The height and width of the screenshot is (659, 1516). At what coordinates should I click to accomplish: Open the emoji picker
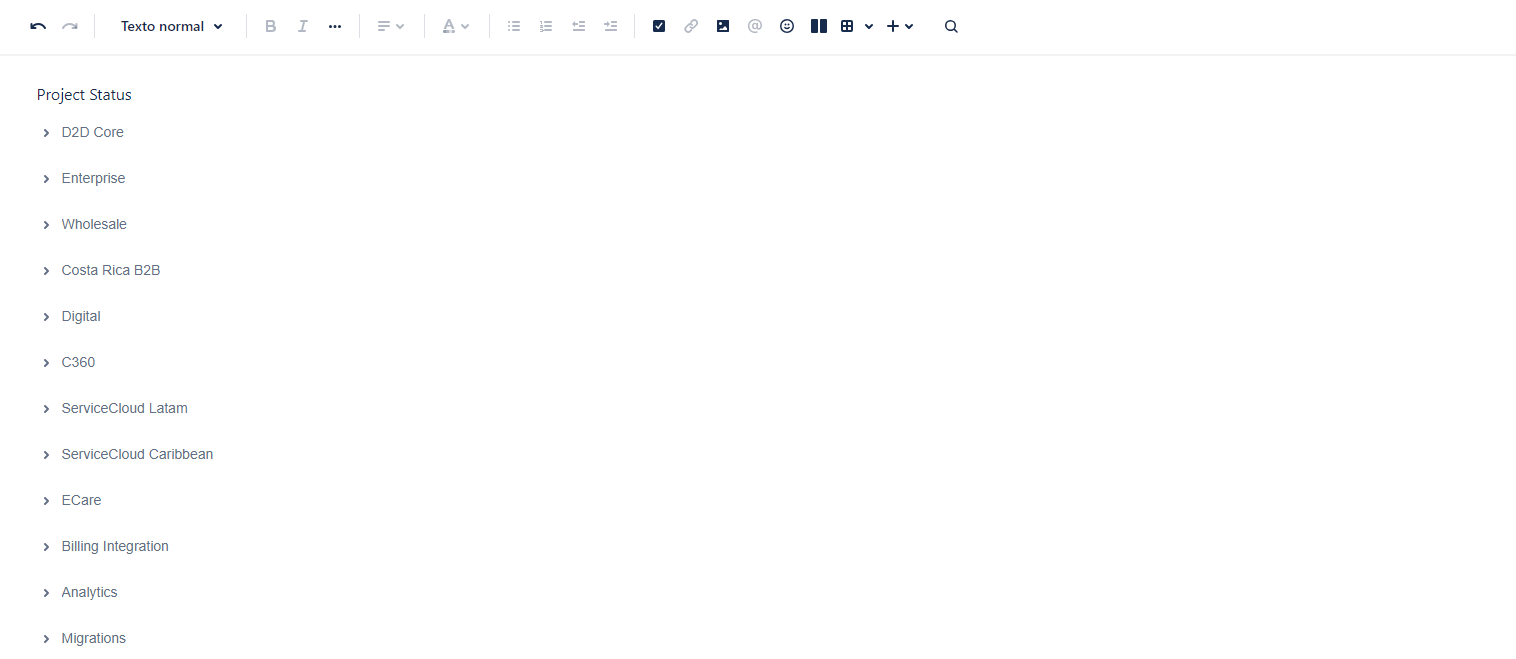(787, 26)
